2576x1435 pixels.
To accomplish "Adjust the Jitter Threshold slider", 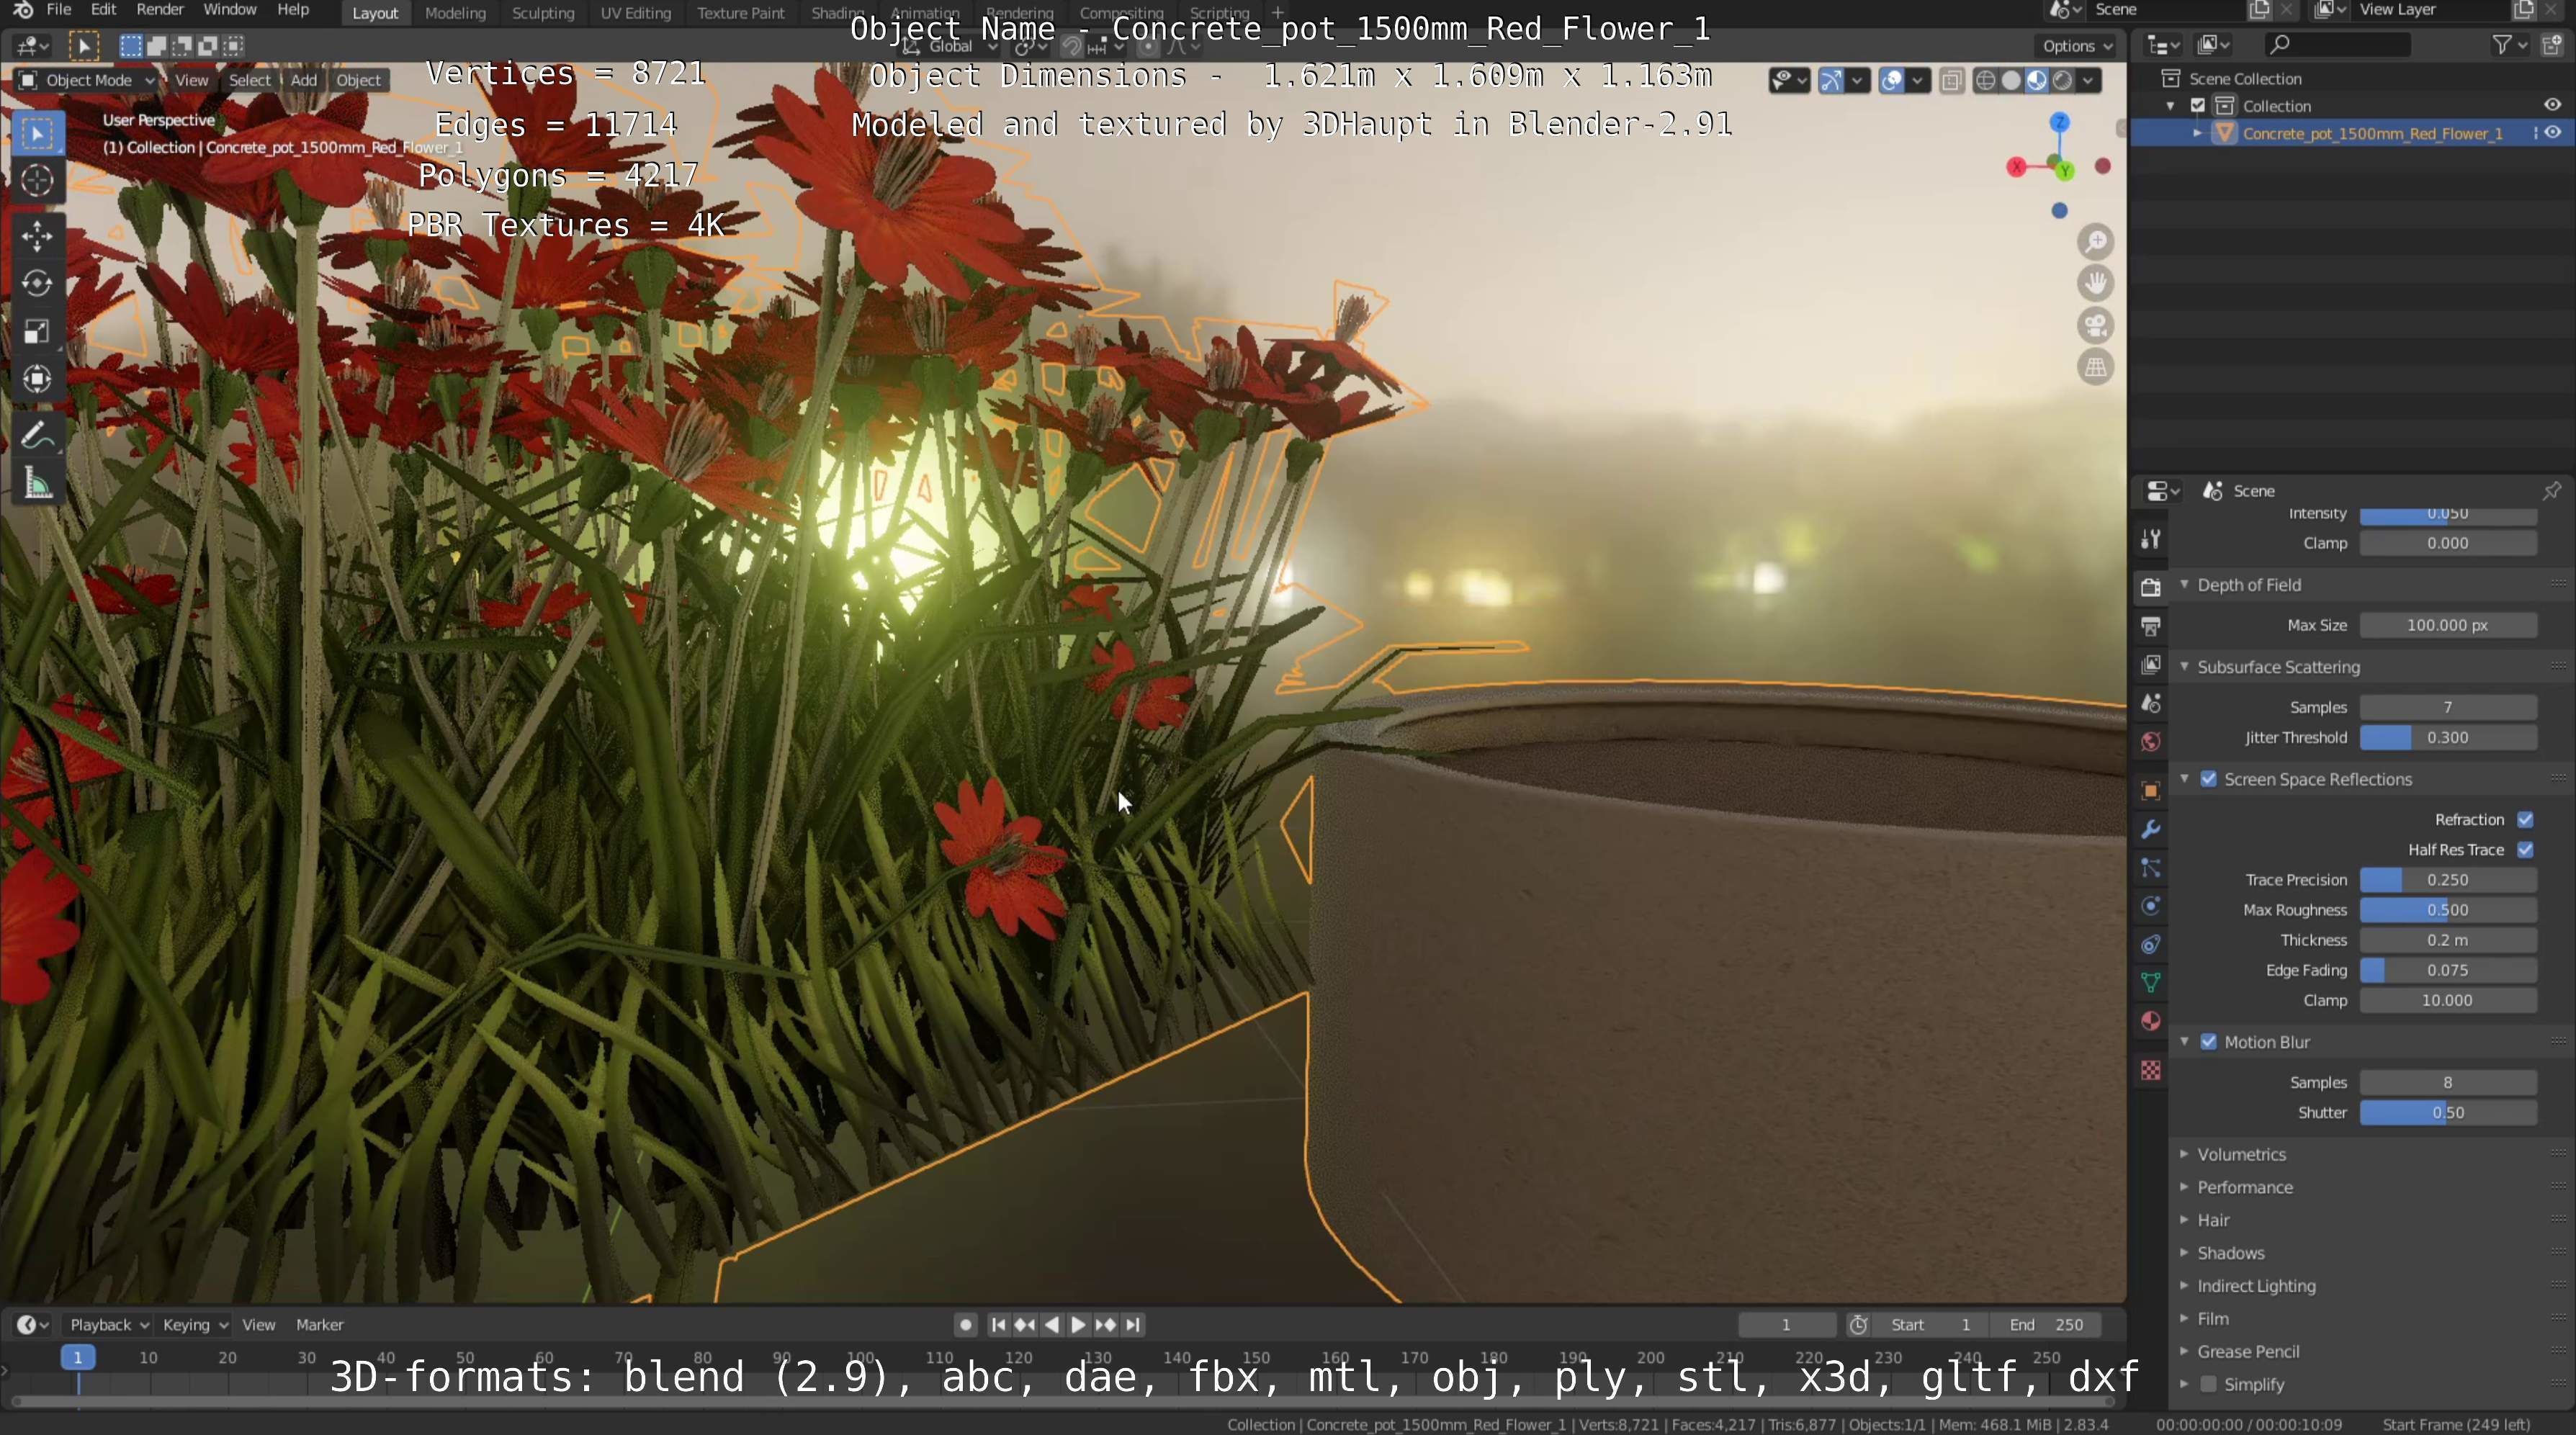I will (2448, 738).
